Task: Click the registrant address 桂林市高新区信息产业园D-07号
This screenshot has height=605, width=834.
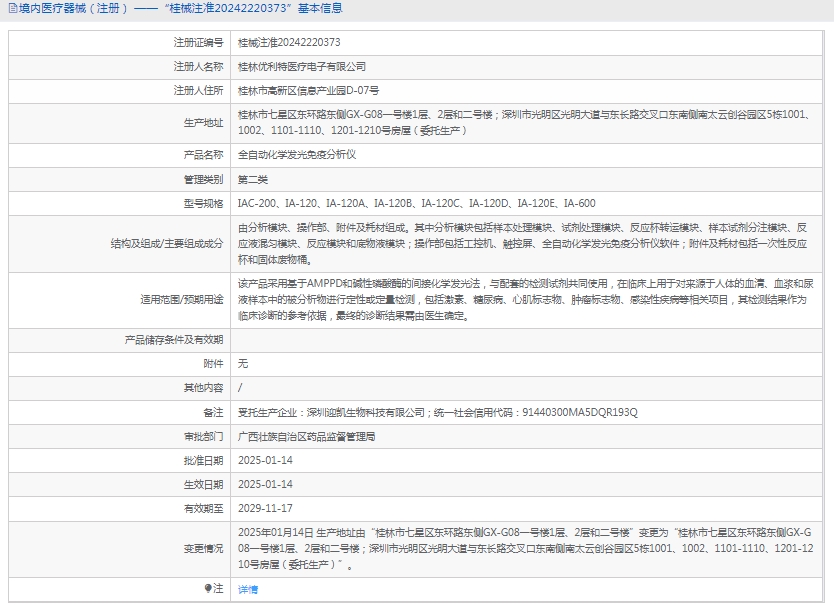Action: (308, 90)
